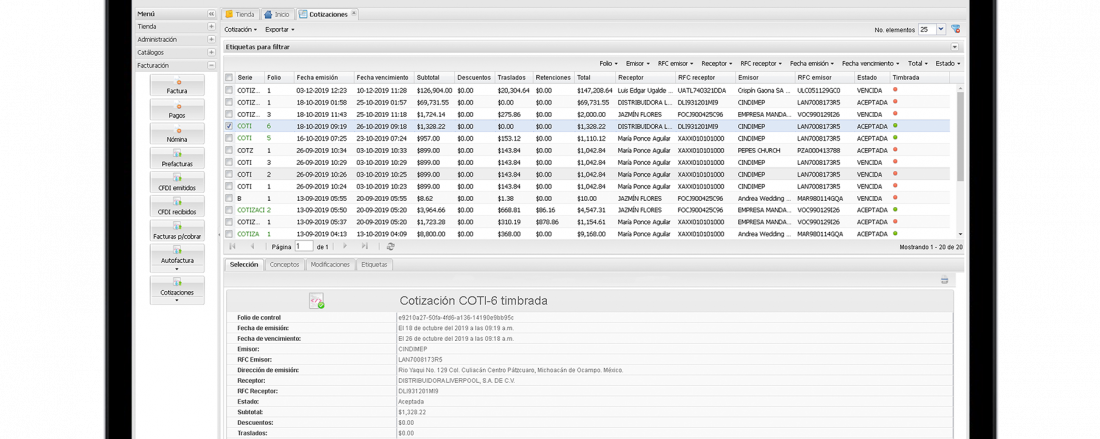The width and height of the screenshot is (1100, 439).
Task: Open CFDI emitidos from the sidebar
Action: coord(177,182)
